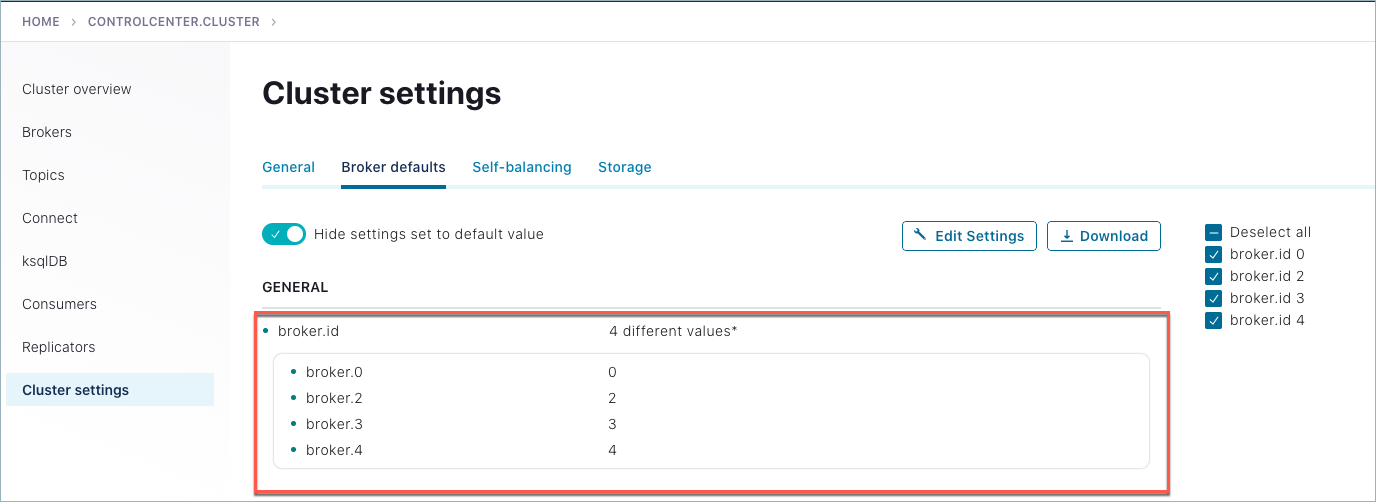Click the wrench icon in Edit Settings
1376x502 pixels.
[x=921, y=236]
